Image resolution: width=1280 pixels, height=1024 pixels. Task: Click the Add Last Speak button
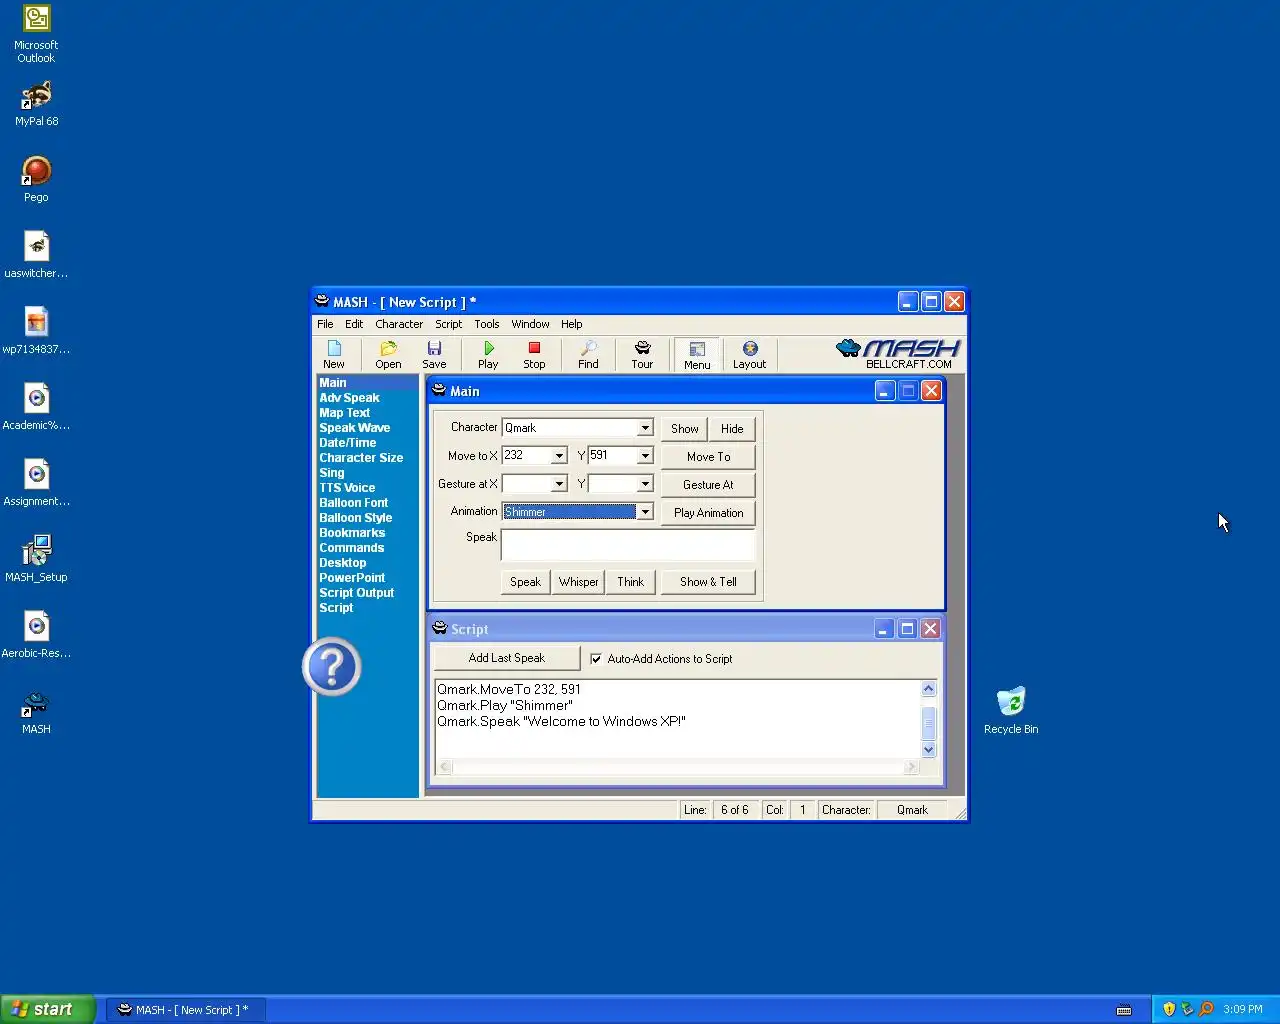[x=507, y=658]
